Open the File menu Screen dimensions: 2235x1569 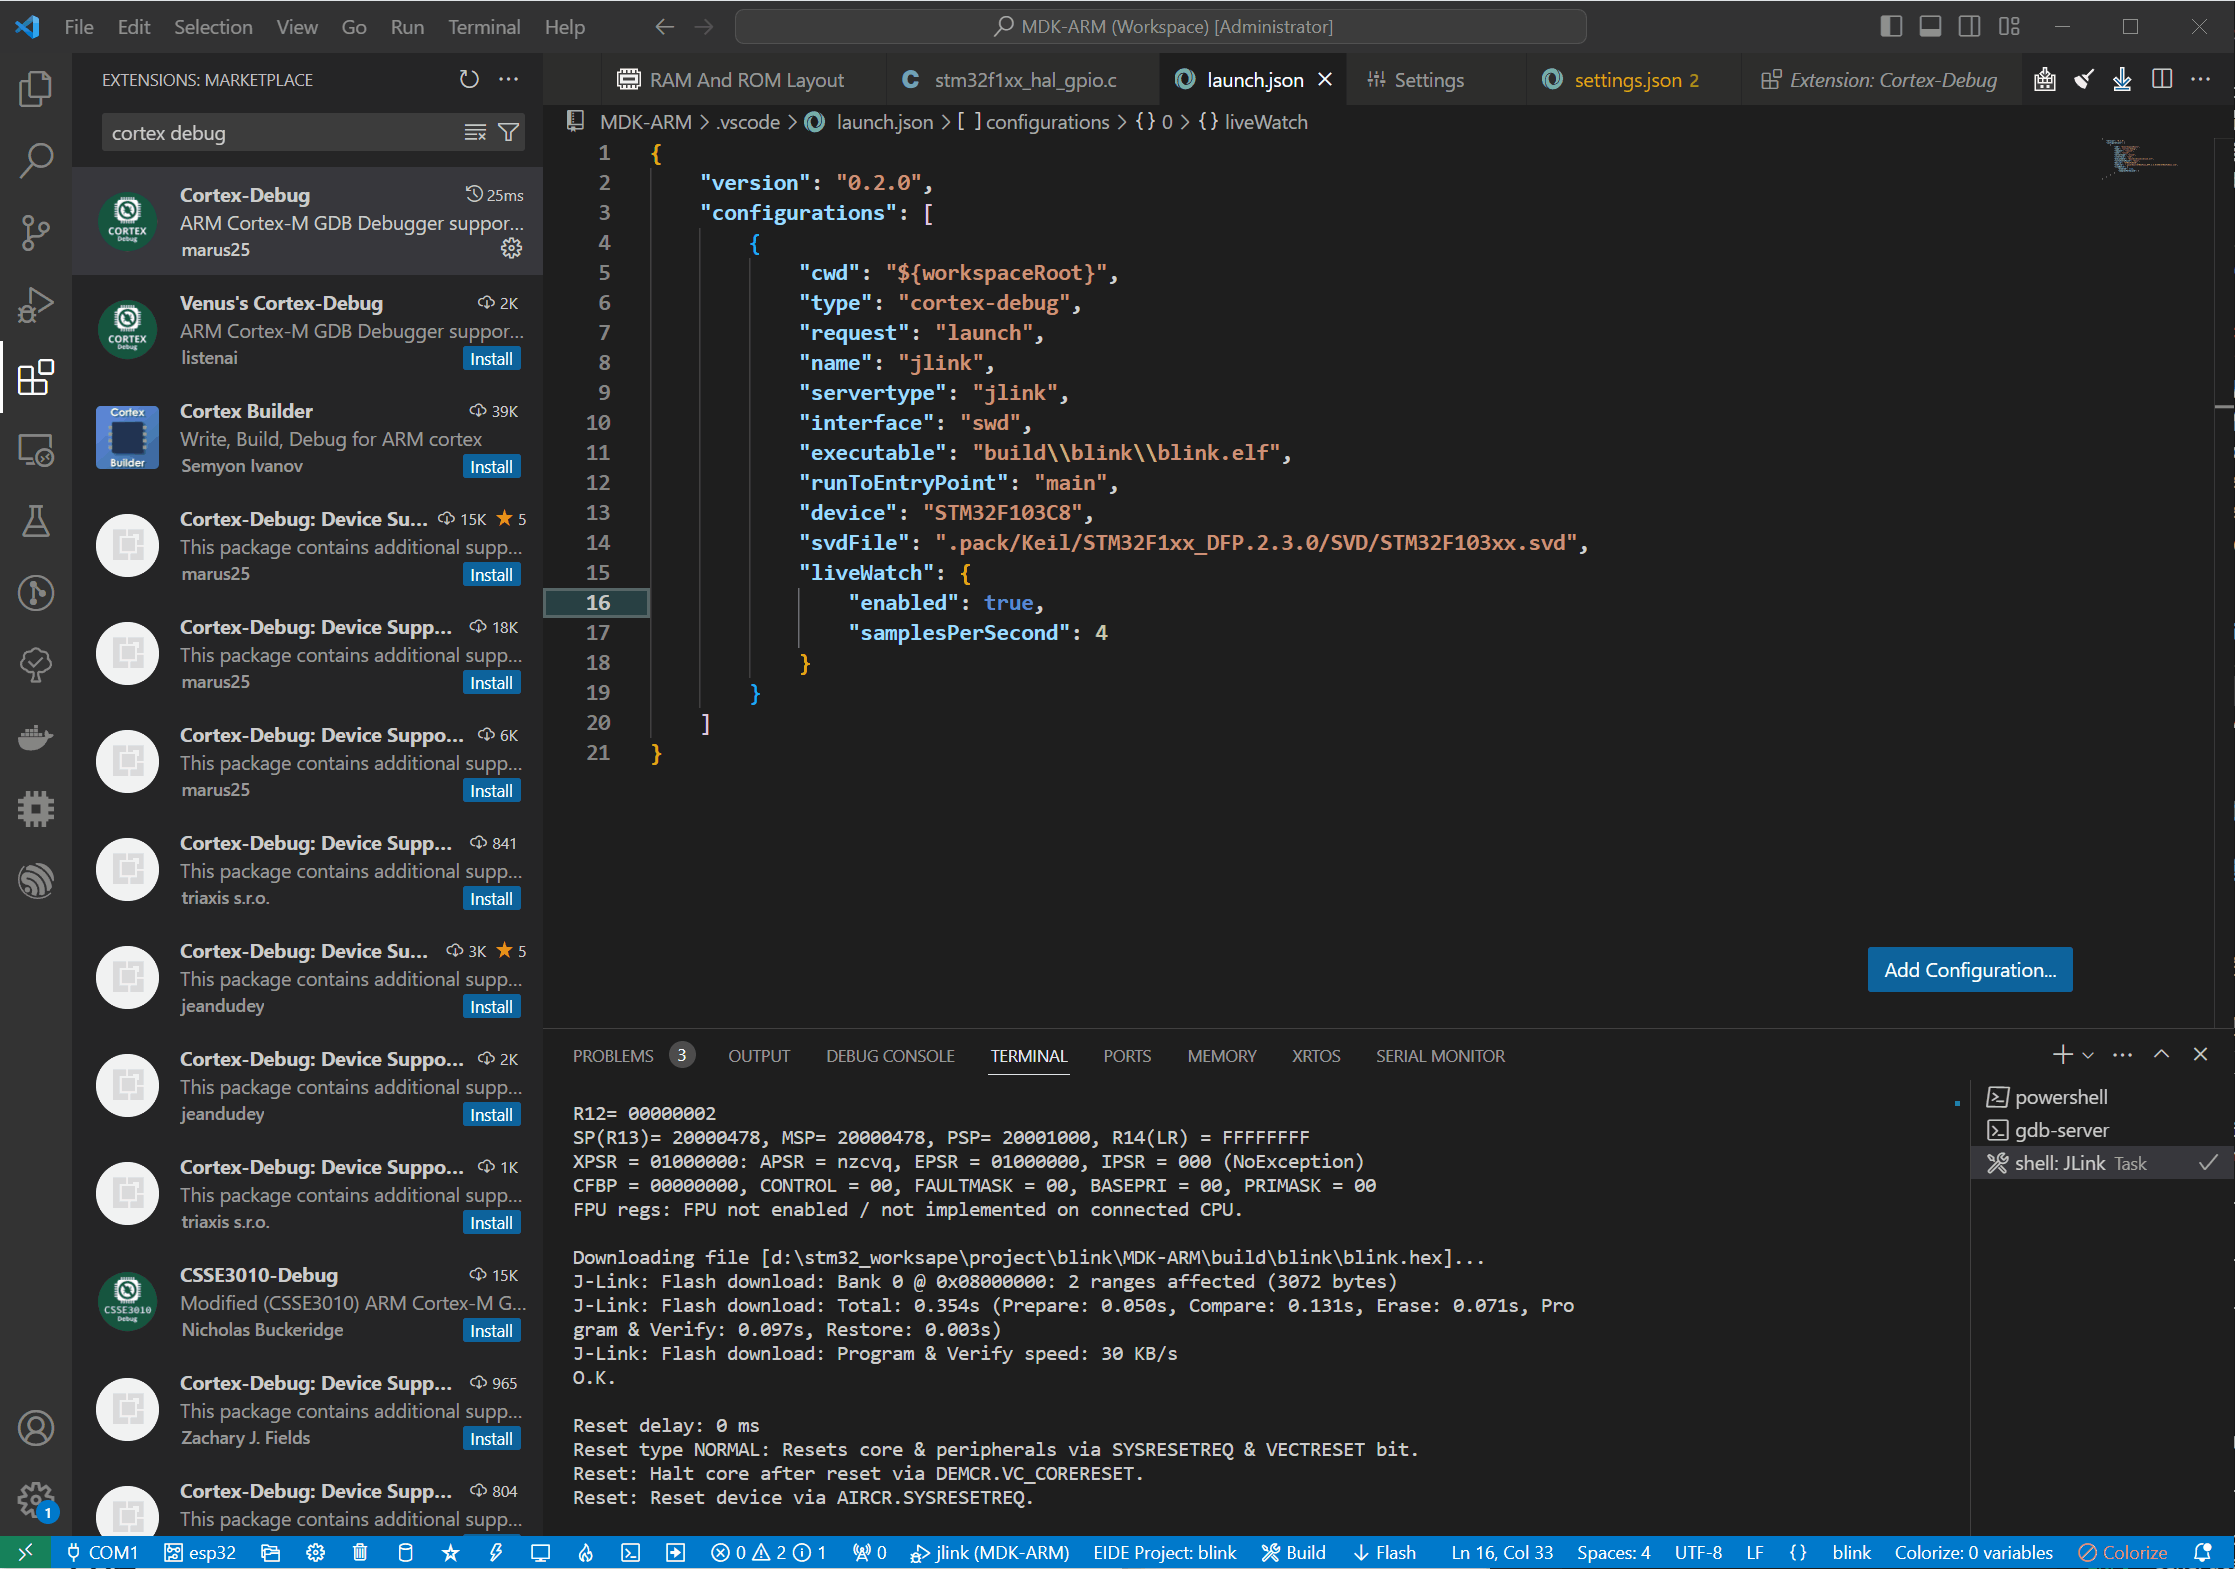[79, 27]
